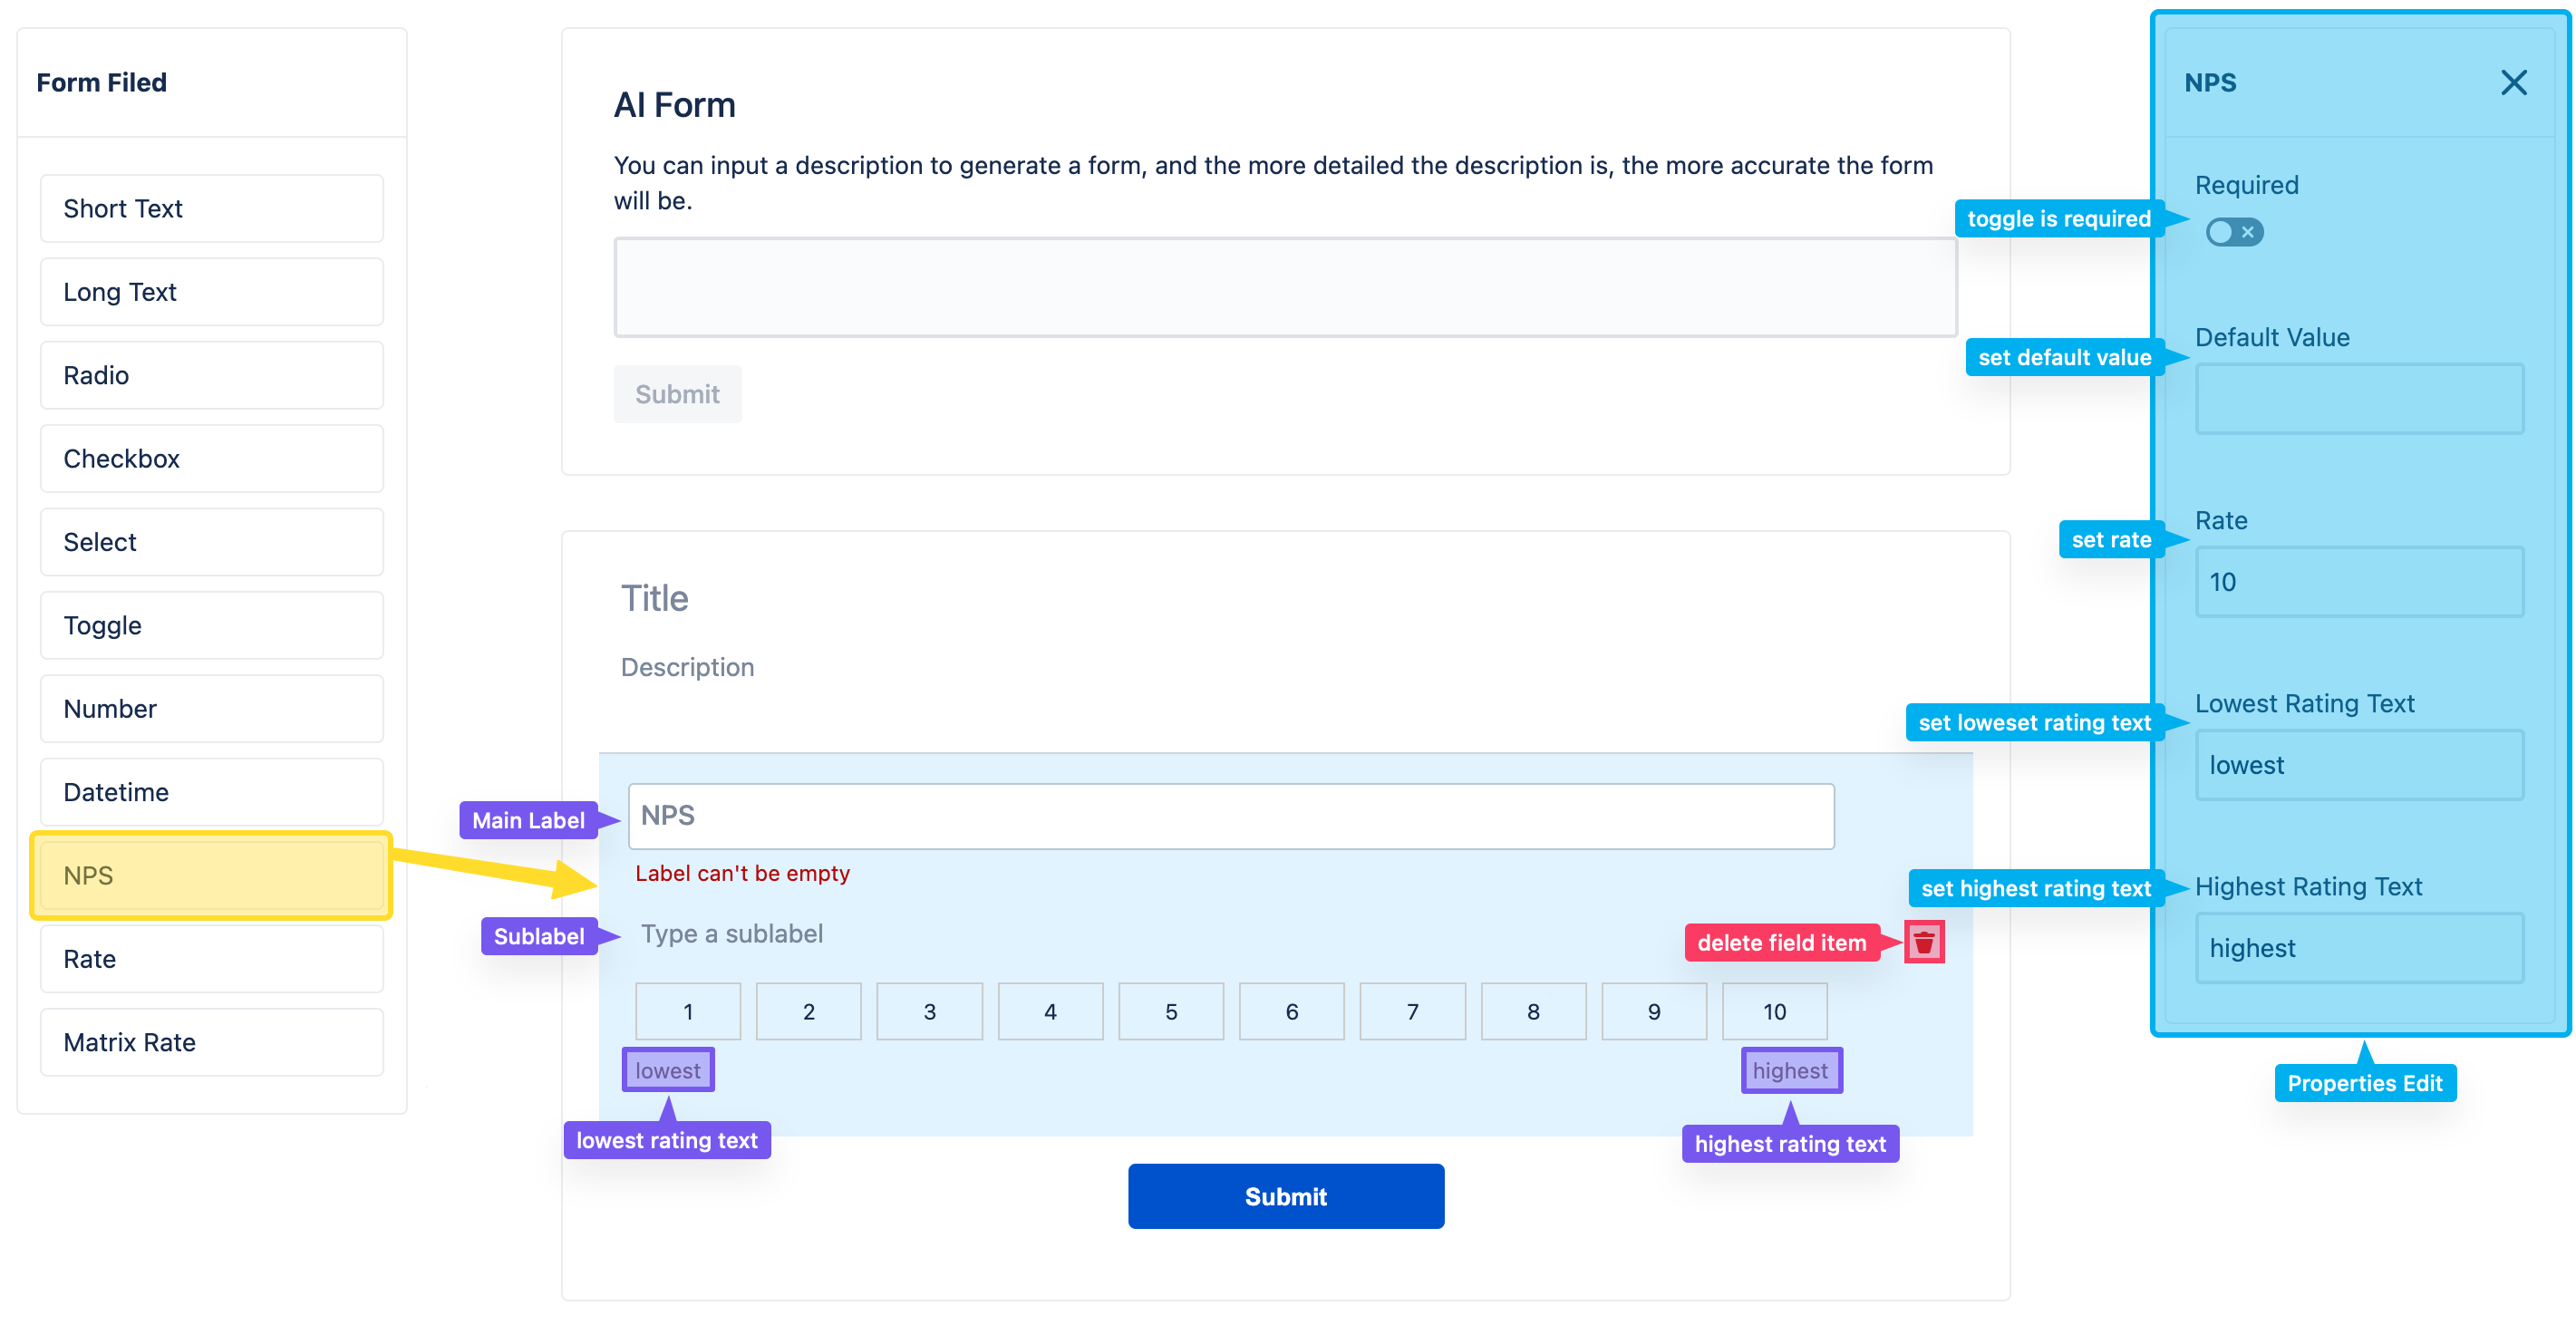
Task: Click the 'Type a sublabel' field
Action: pyautogui.click(x=732, y=933)
